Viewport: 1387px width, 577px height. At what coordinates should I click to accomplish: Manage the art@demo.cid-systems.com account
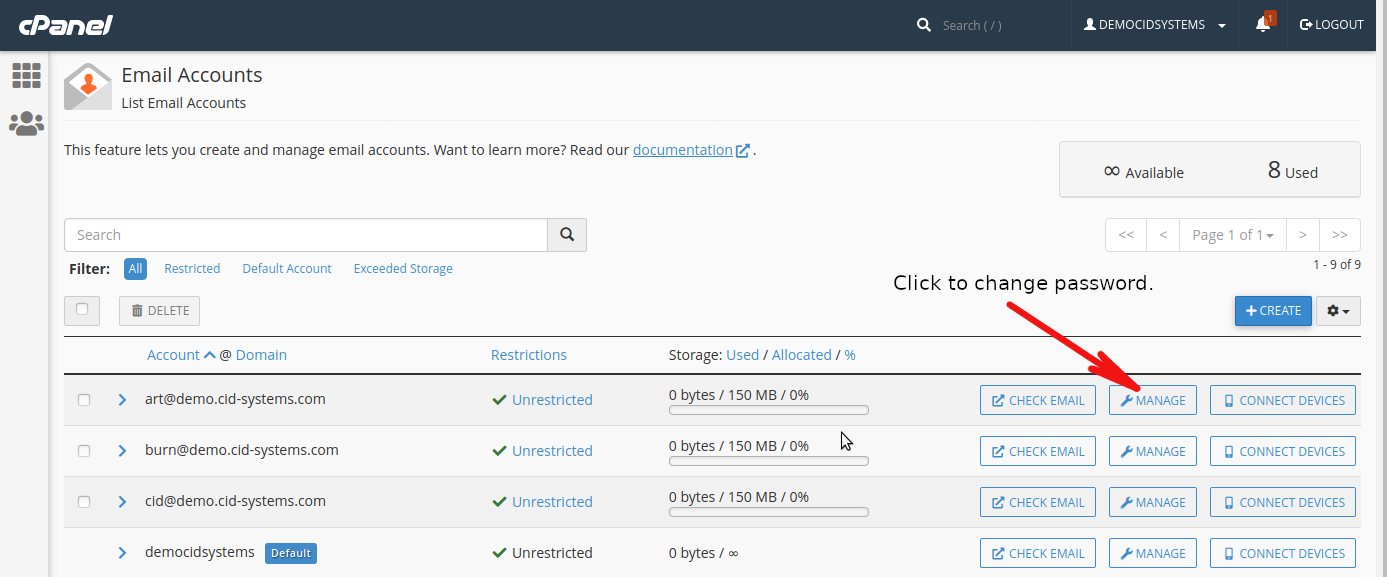tap(1153, 400)
